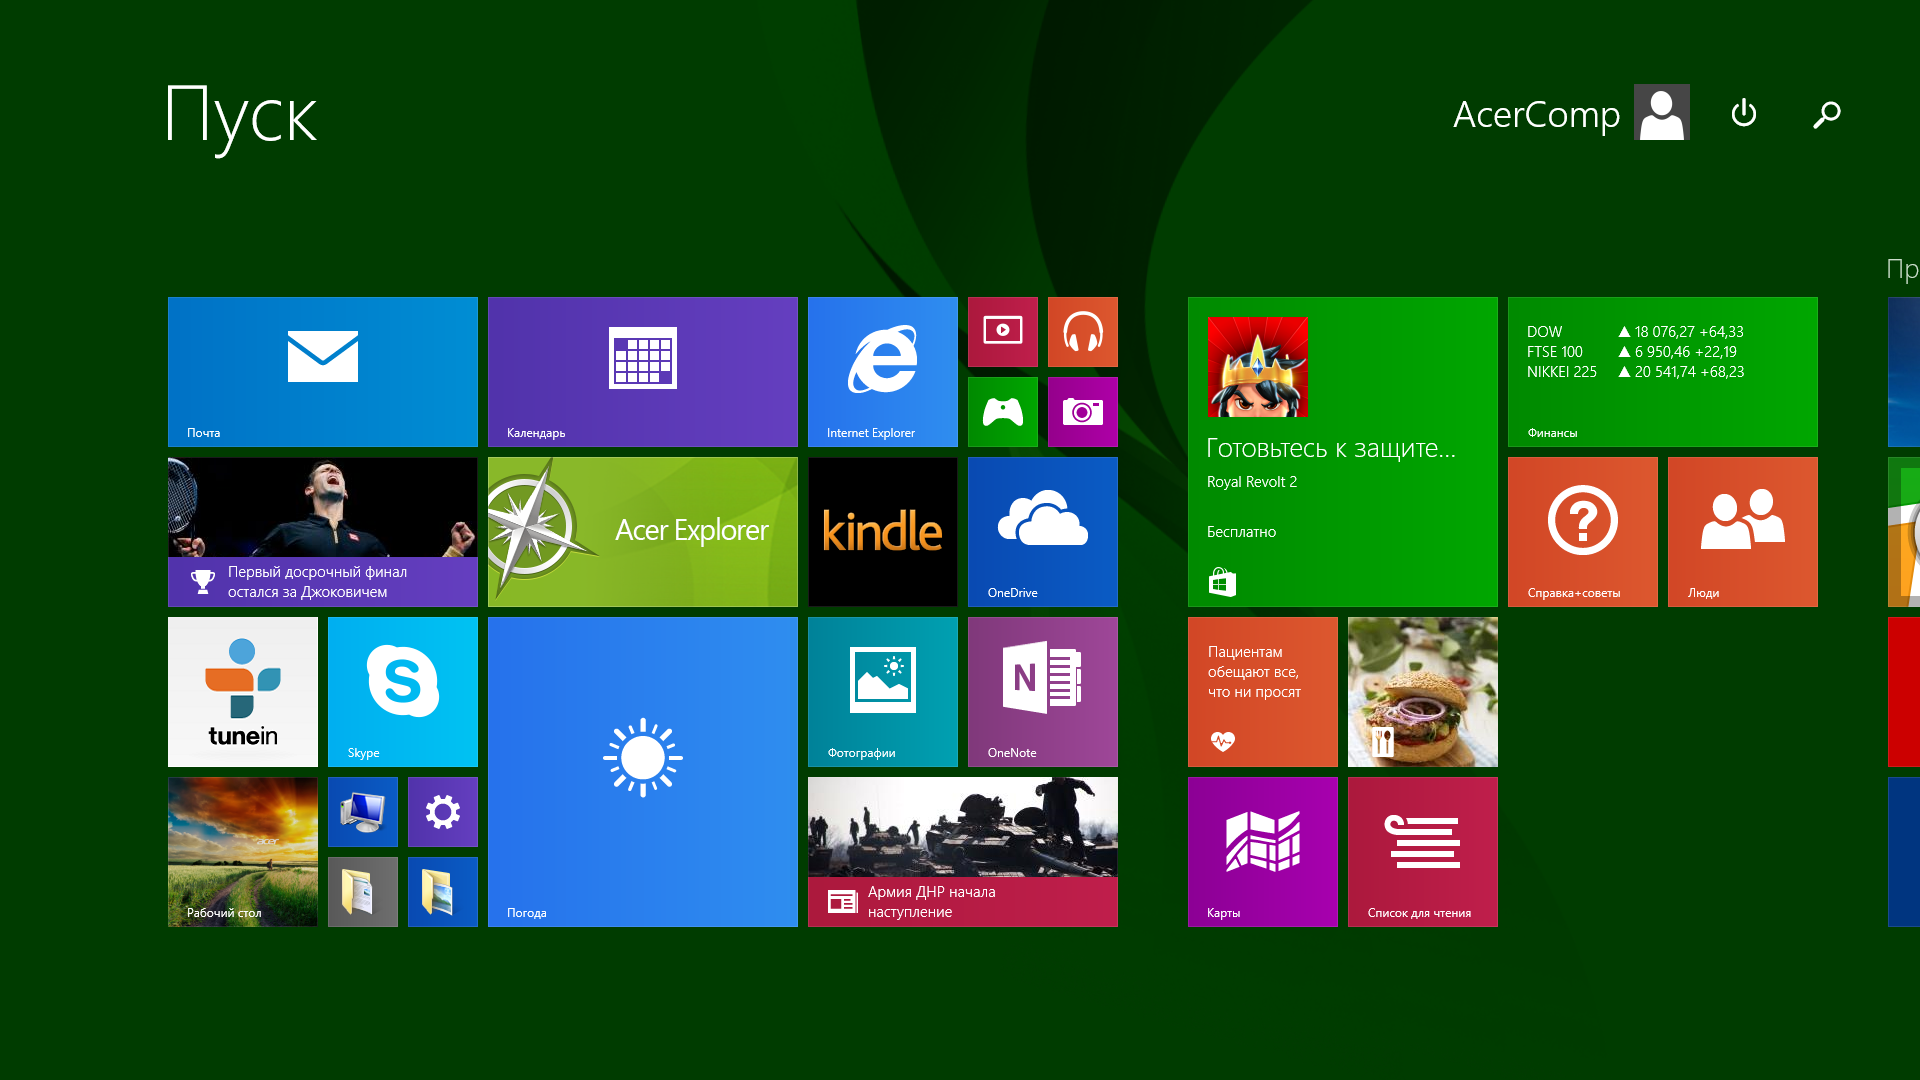Open AcerComp user account menu
Image resolution: width=1920 pixels, height=1080 pixels.
tap(1570, 114)
